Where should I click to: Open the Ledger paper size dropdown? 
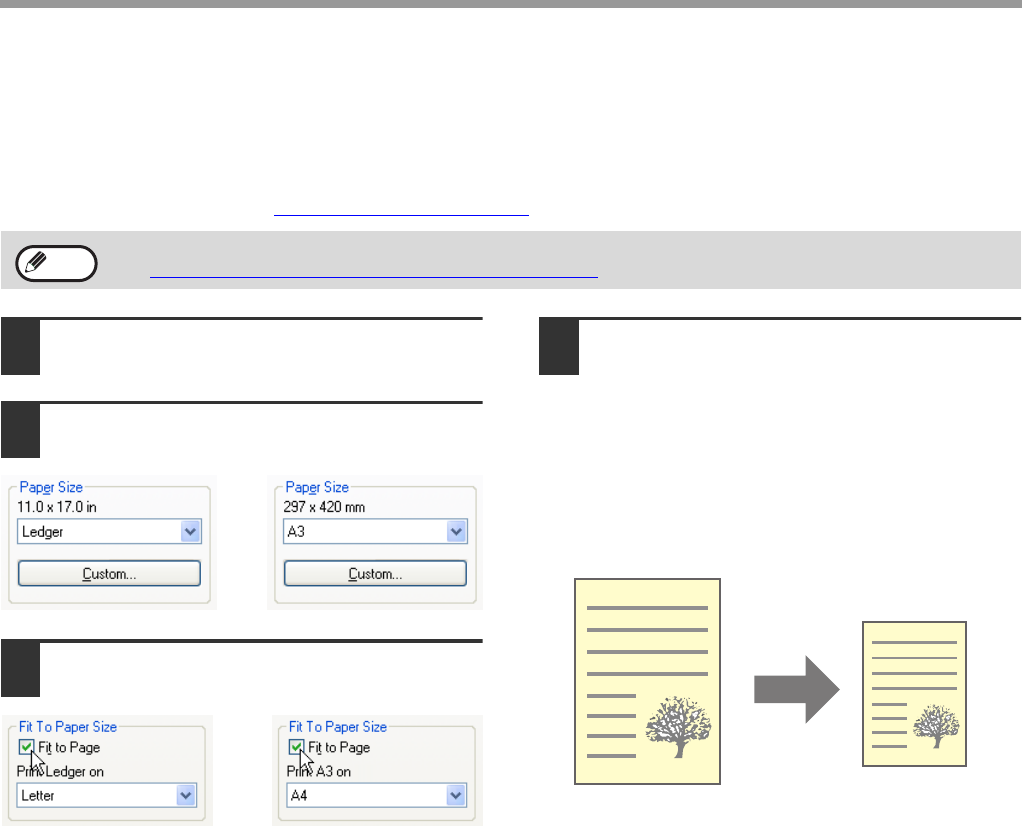[x=191, y=532]
